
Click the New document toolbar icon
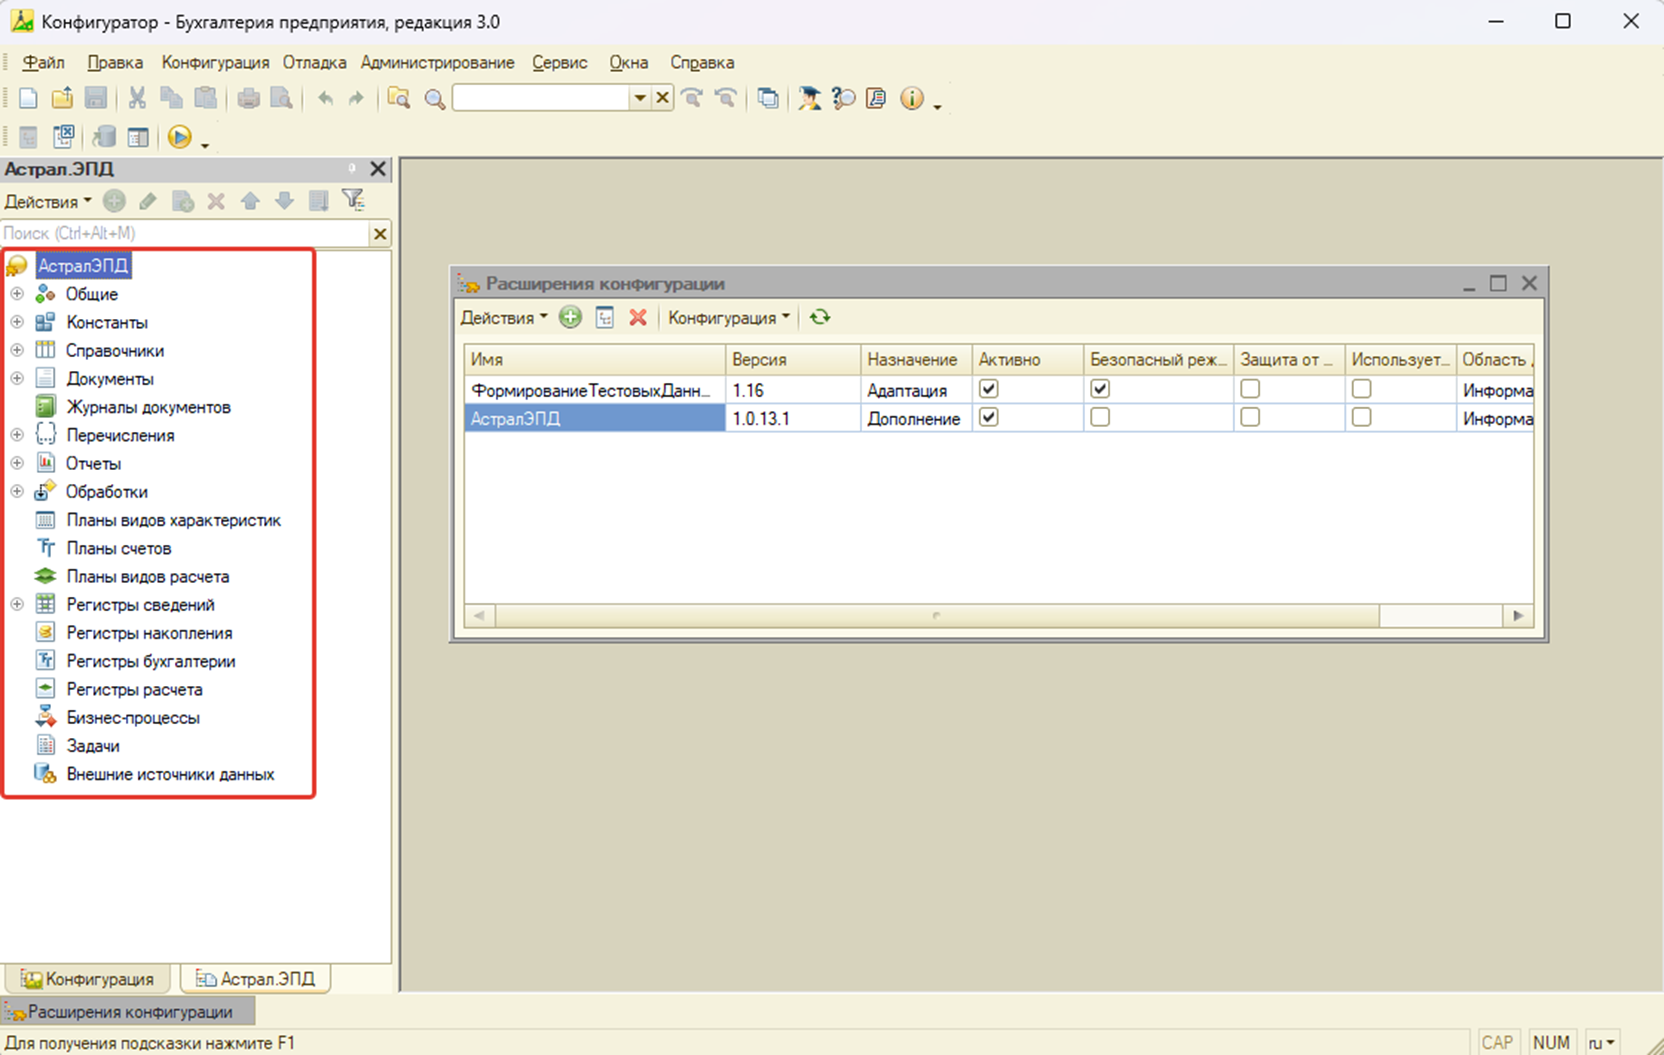click(28, 98)
